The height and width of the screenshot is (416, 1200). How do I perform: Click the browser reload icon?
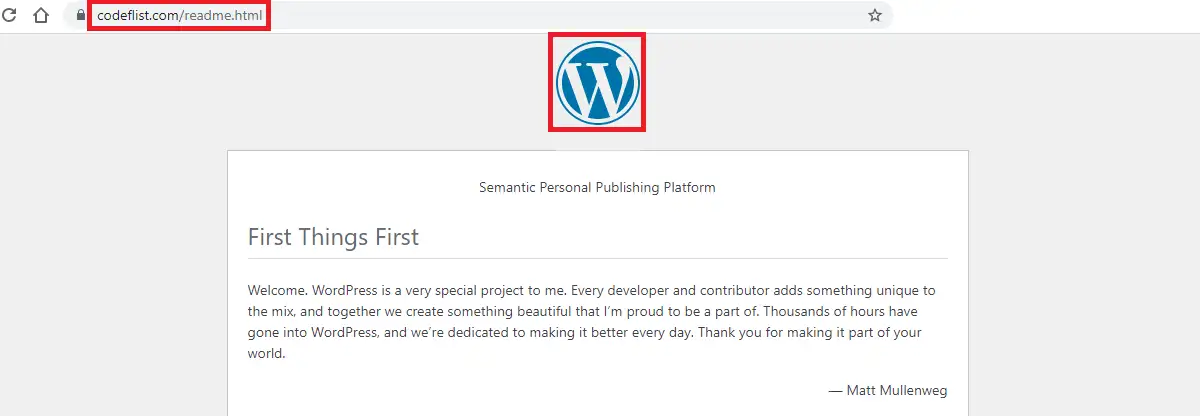[x=10, y=15]
